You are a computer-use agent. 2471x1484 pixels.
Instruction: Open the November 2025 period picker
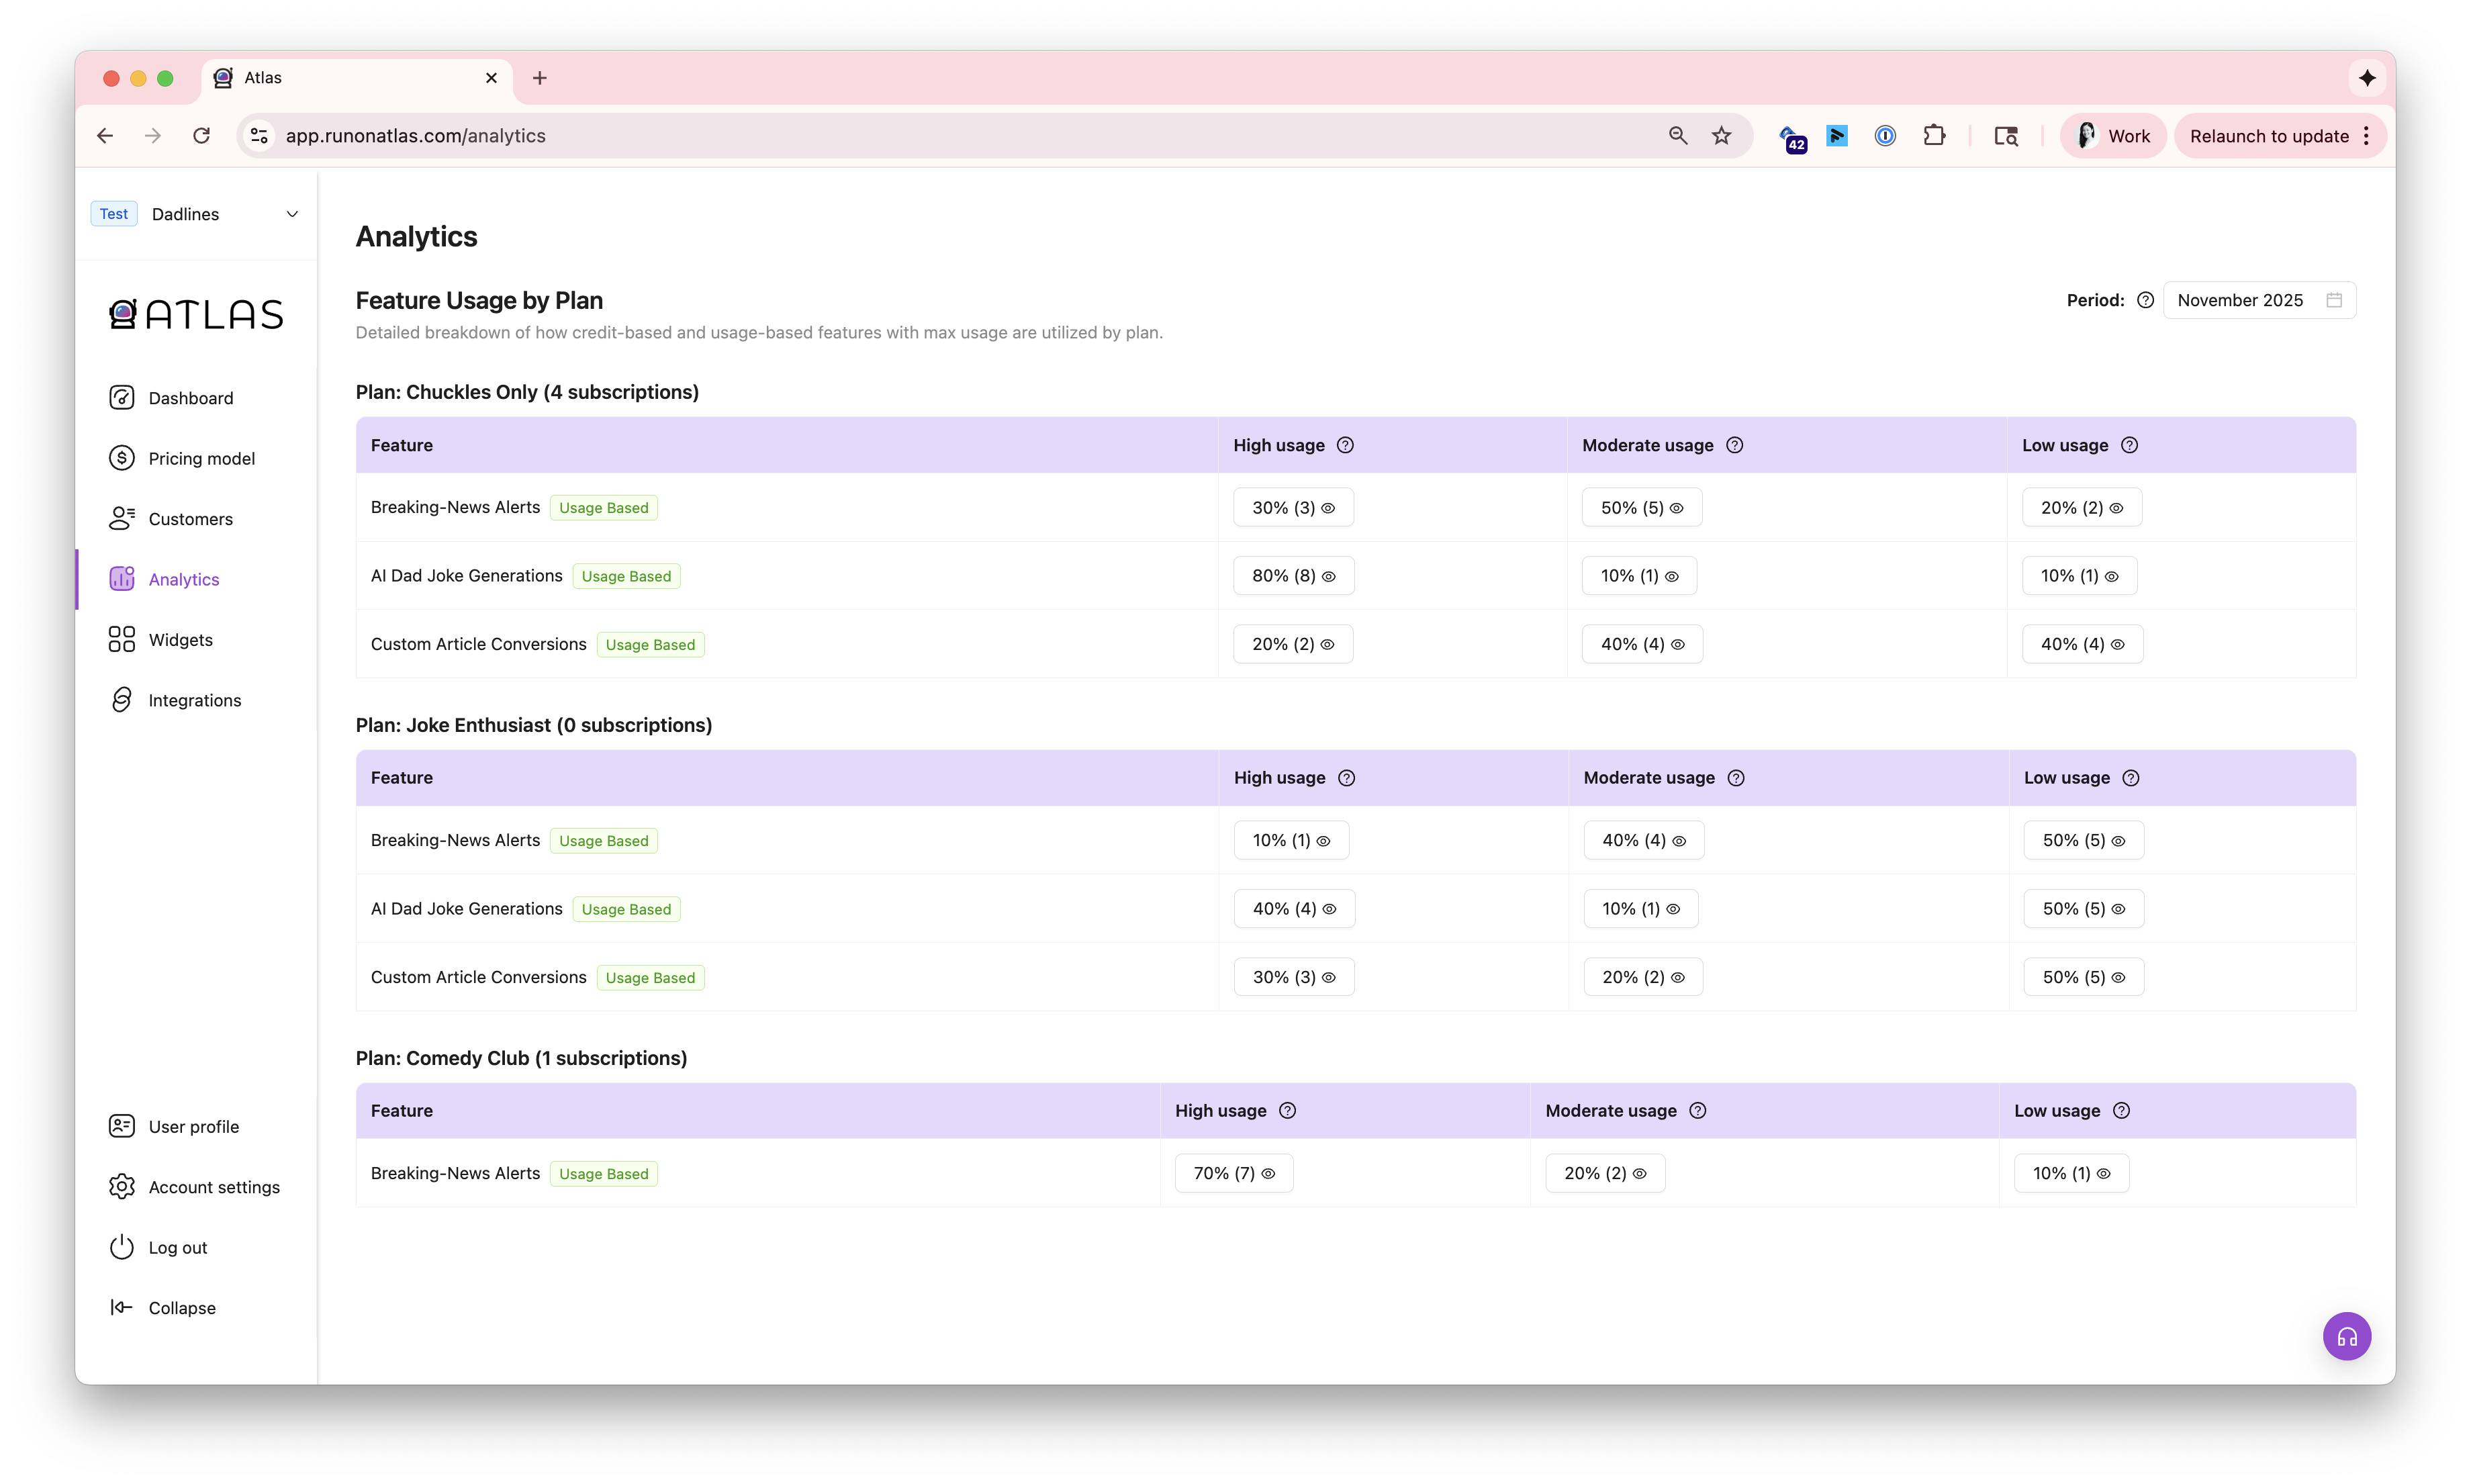point(2258,300)
